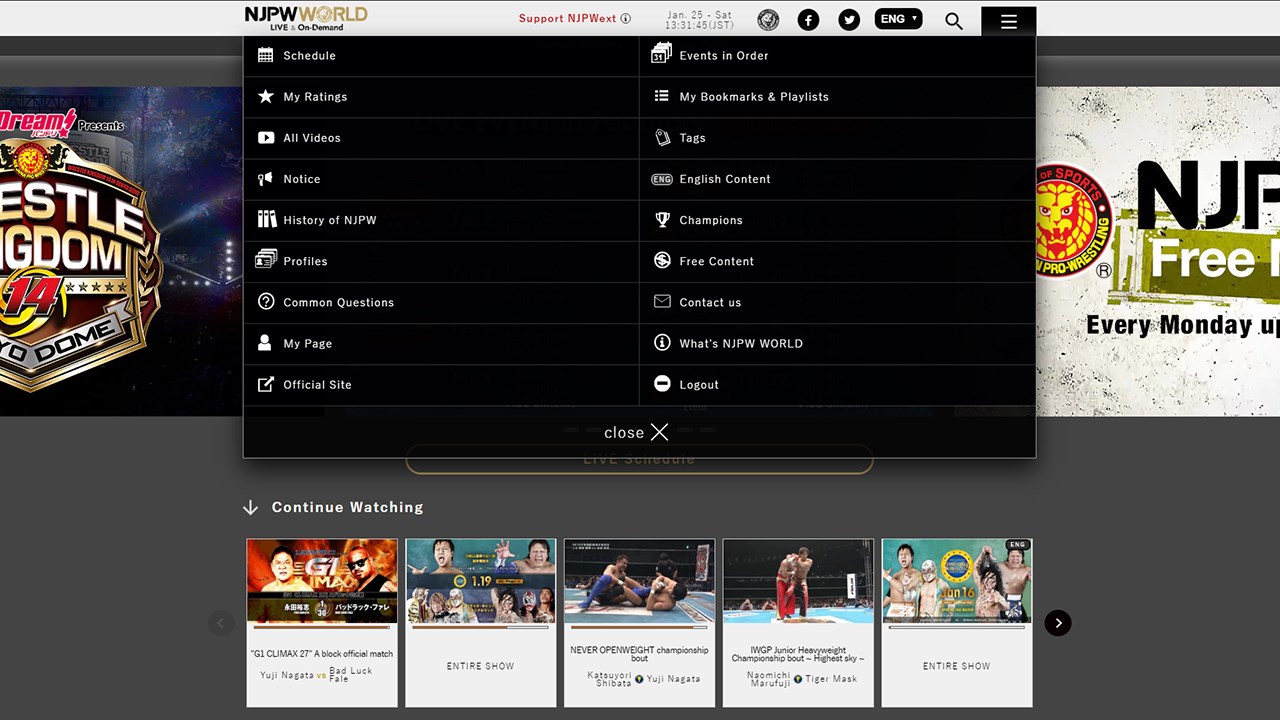
Task: Open History of NJPW menu entry
Action: 441,220
